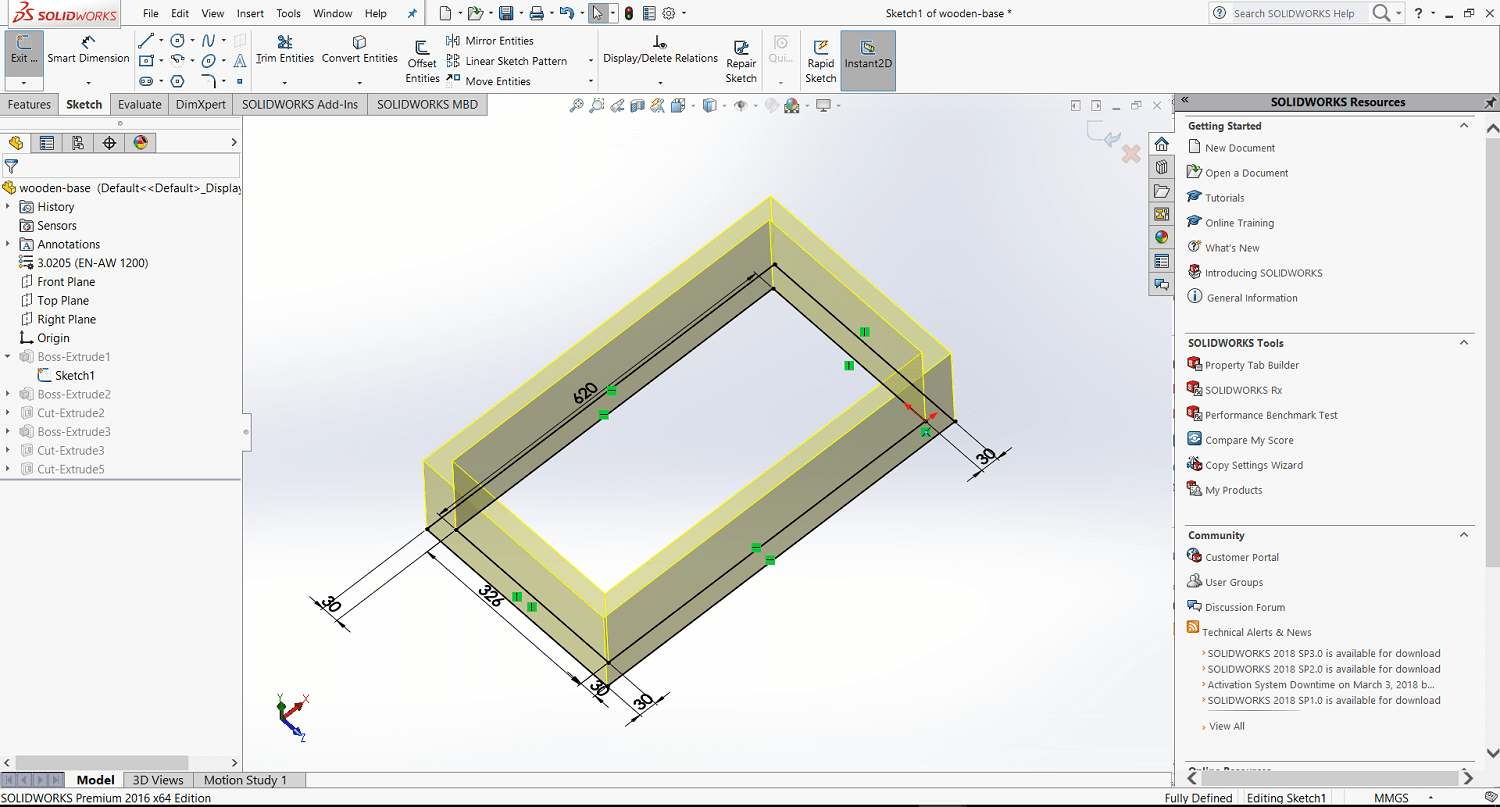Expand the History tree node
1500x807 pixels.
point(8,207)
